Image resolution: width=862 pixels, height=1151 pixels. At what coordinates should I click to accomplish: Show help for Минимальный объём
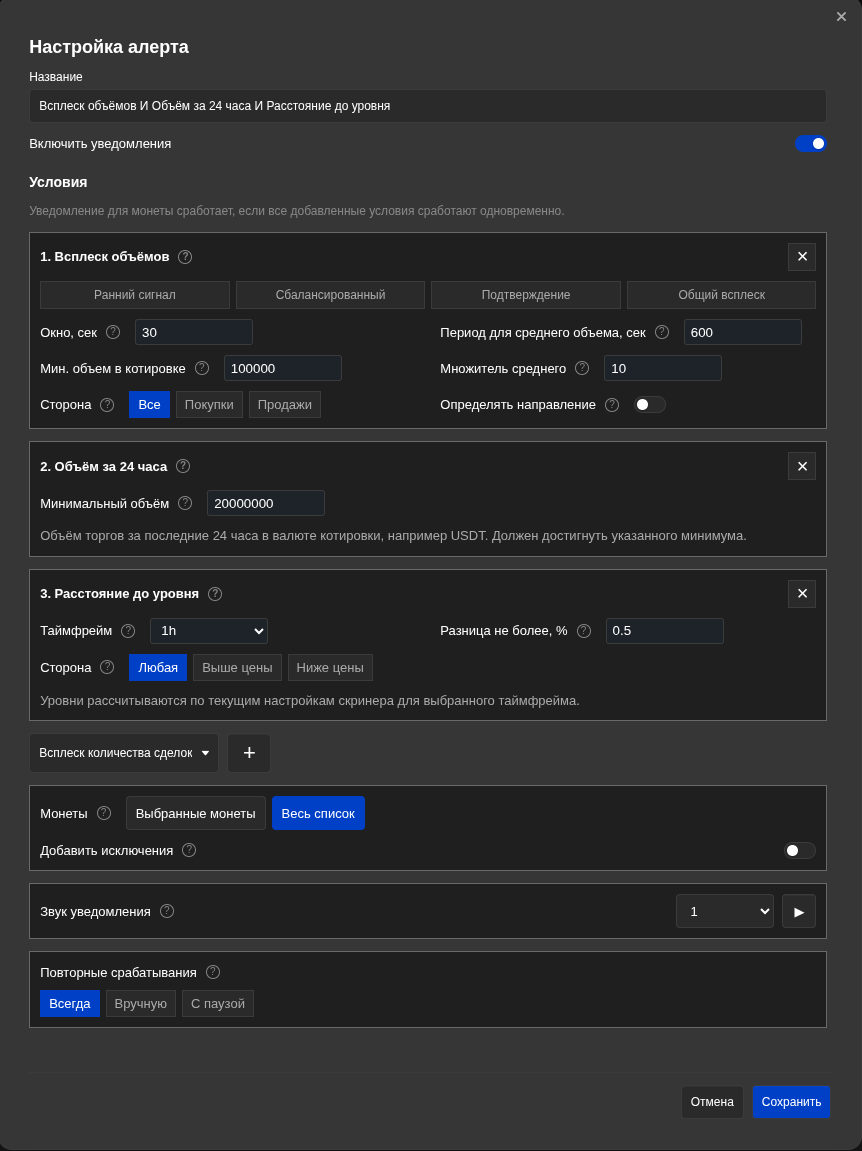coord(185,503)
